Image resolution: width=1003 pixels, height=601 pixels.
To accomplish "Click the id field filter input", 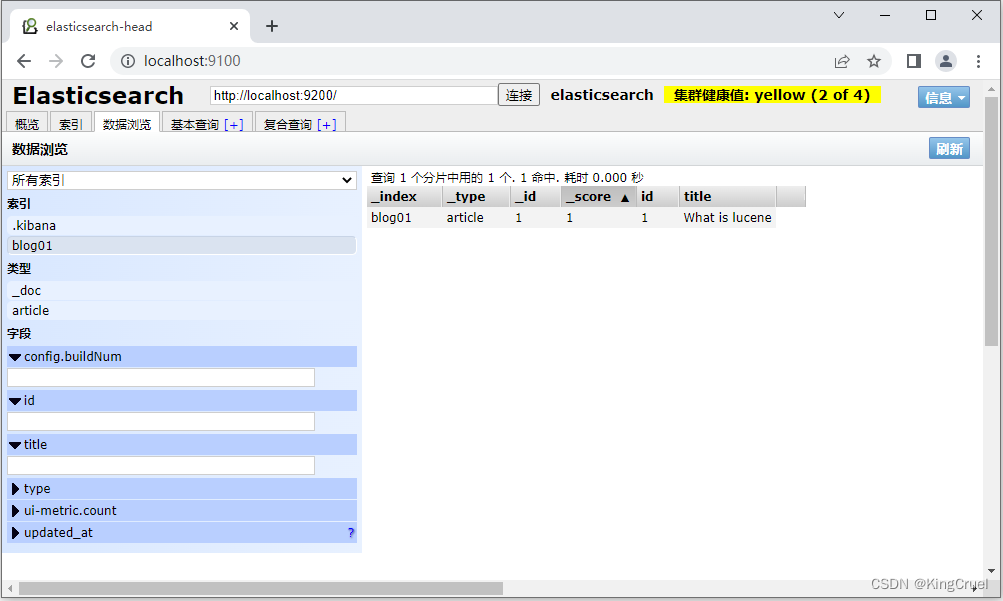I will coord(161,421).
